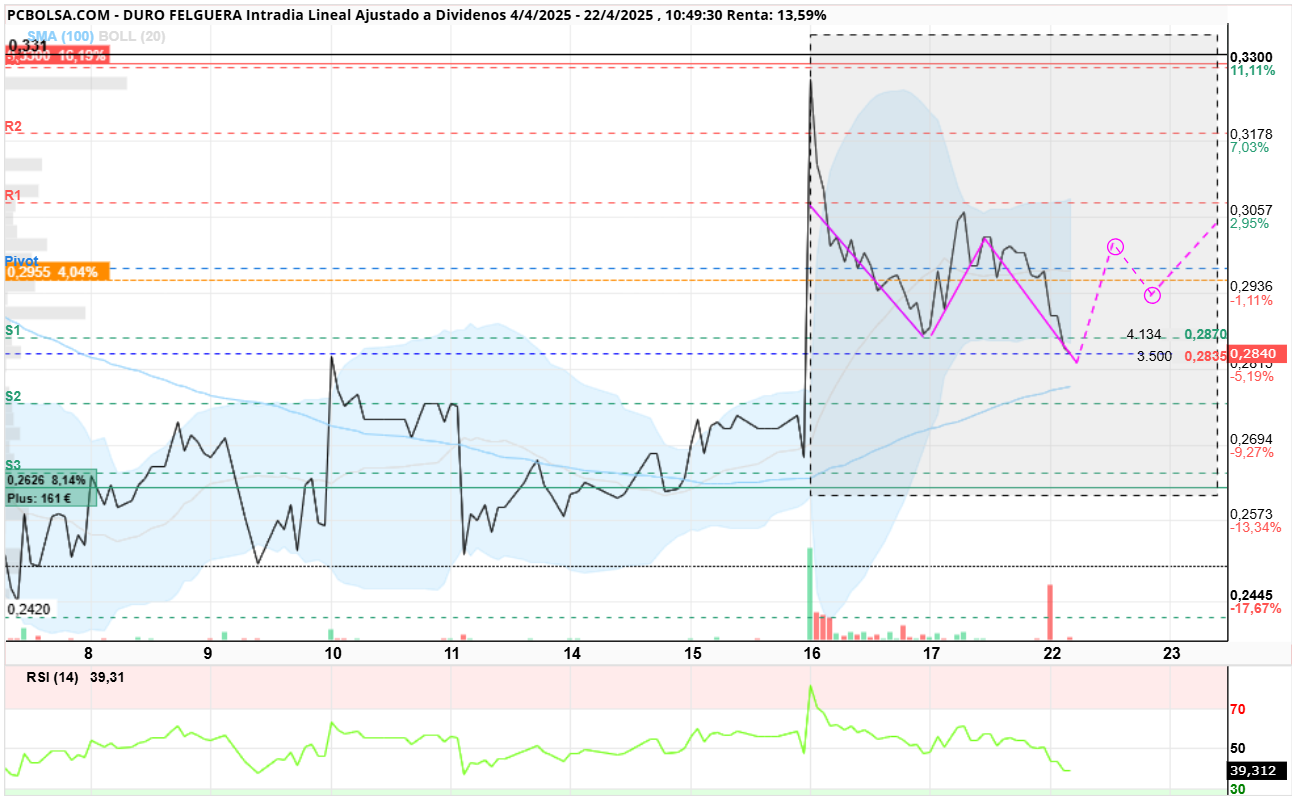Click the lower magenta projection circle marker
This screenshot has width=1296, height=800.
tap(1153, 295)
